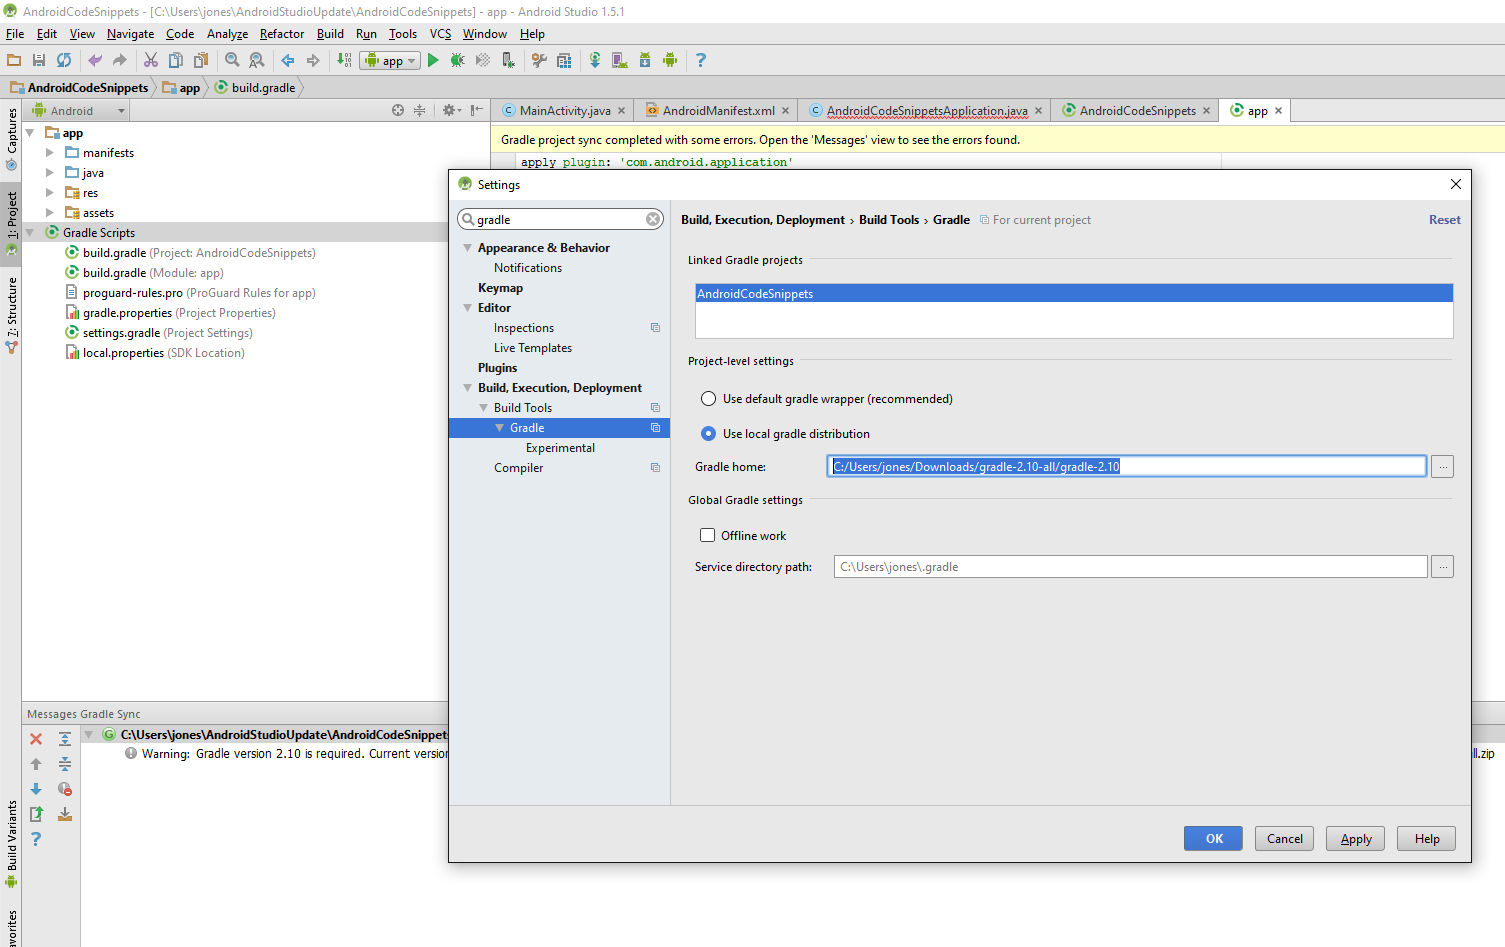This screenshot has height=947, width=1505.
Task: Select Live Templates in settings tree
Action: click(532, 348)
